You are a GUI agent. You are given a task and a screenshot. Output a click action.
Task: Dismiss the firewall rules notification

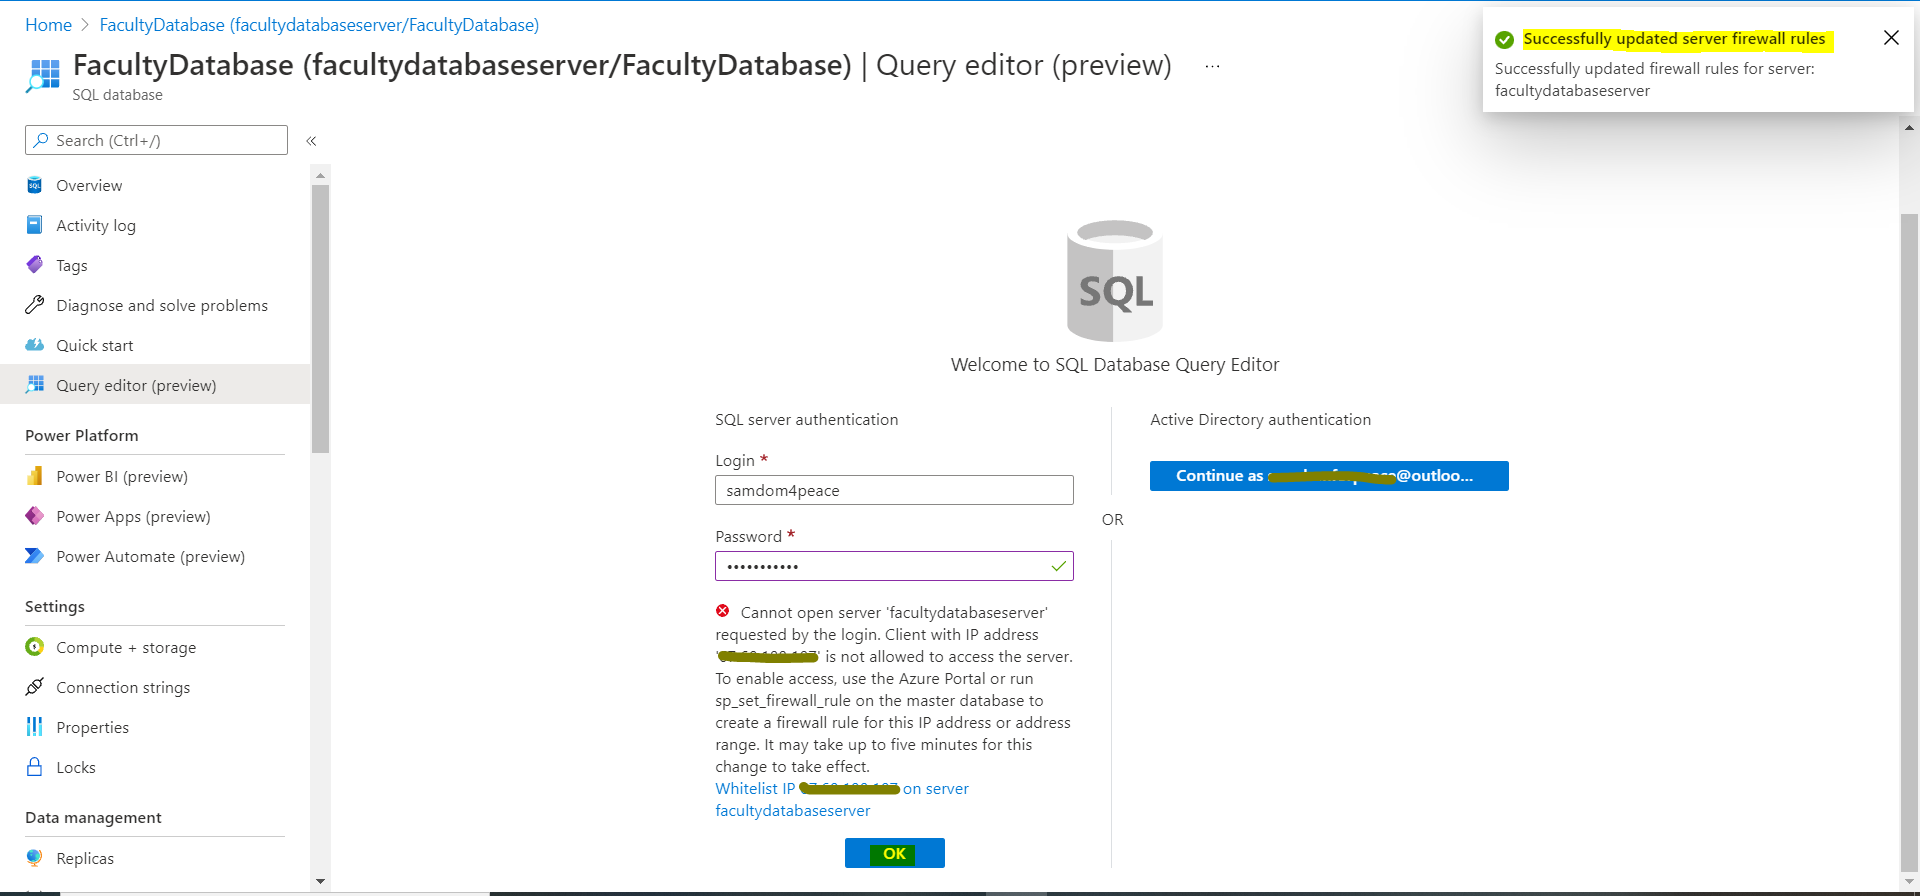(1891, 38)
